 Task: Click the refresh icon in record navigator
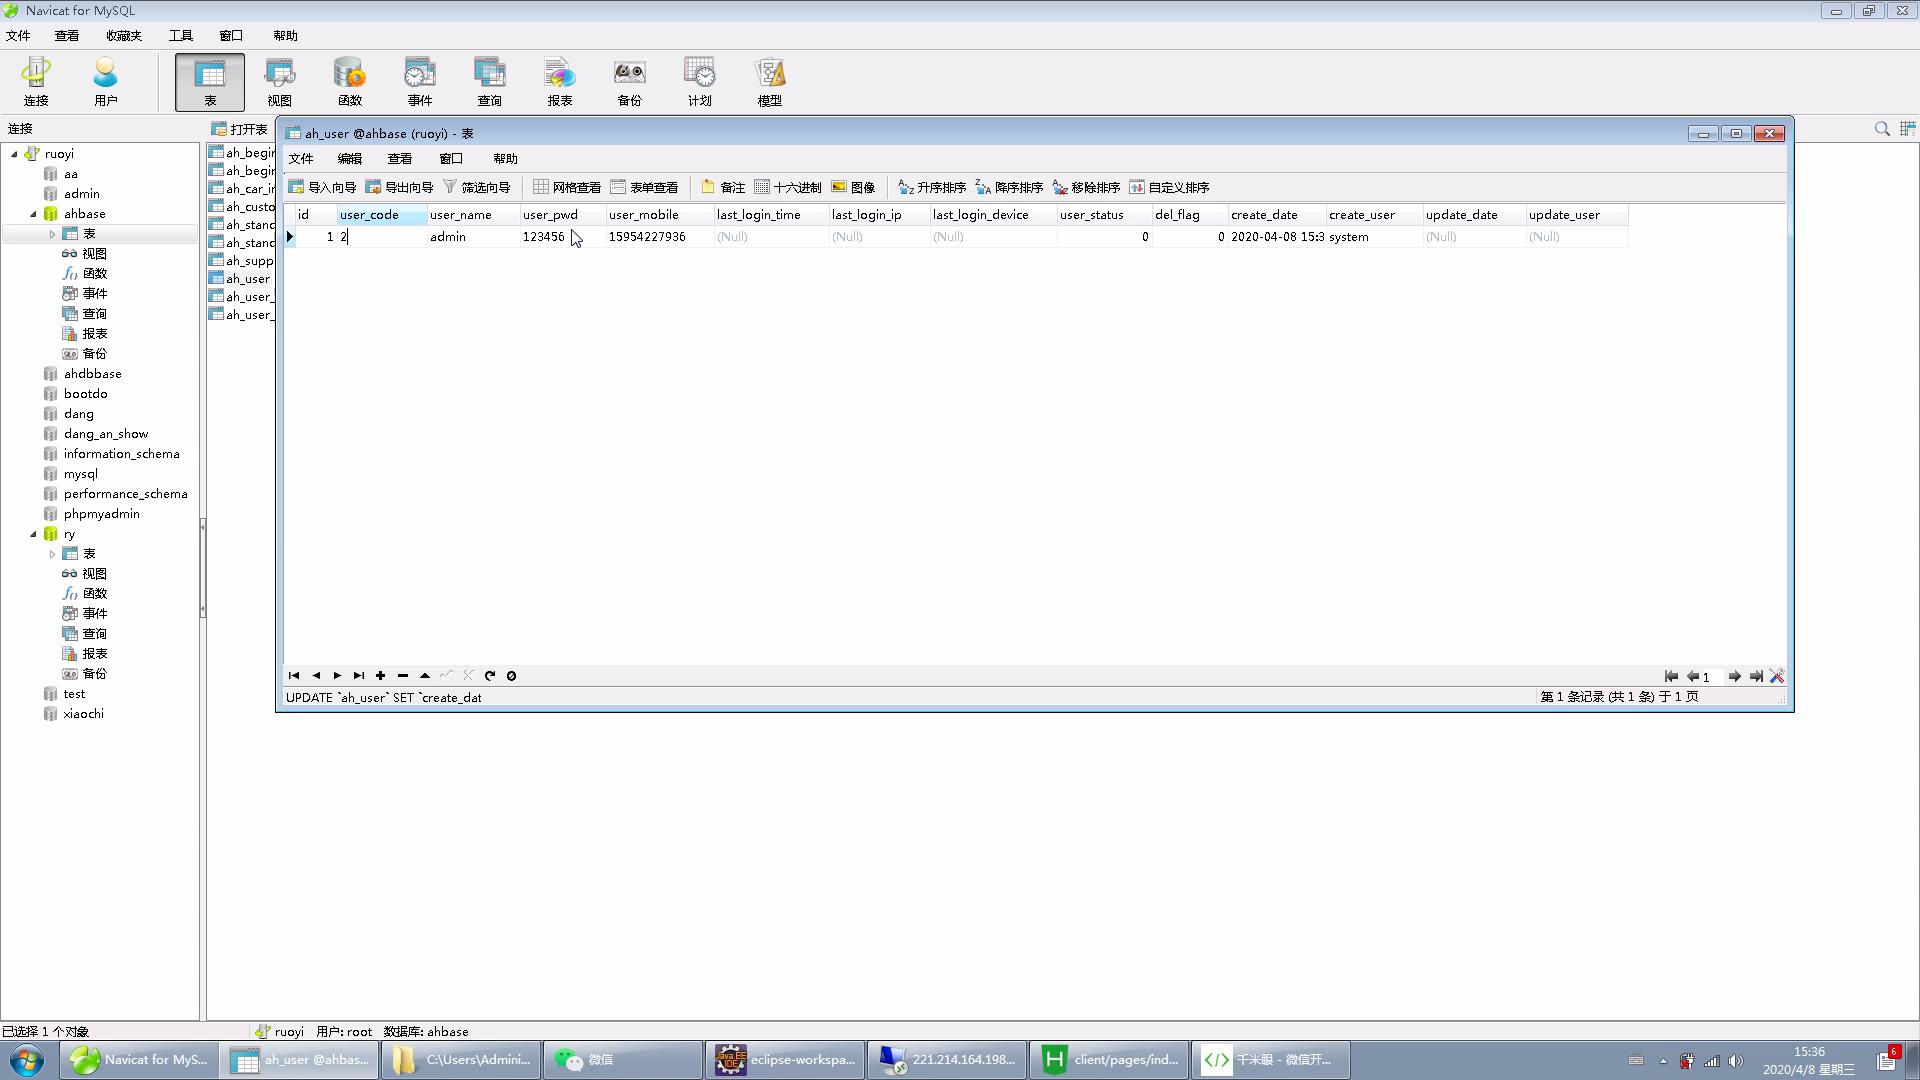point(490,676)
